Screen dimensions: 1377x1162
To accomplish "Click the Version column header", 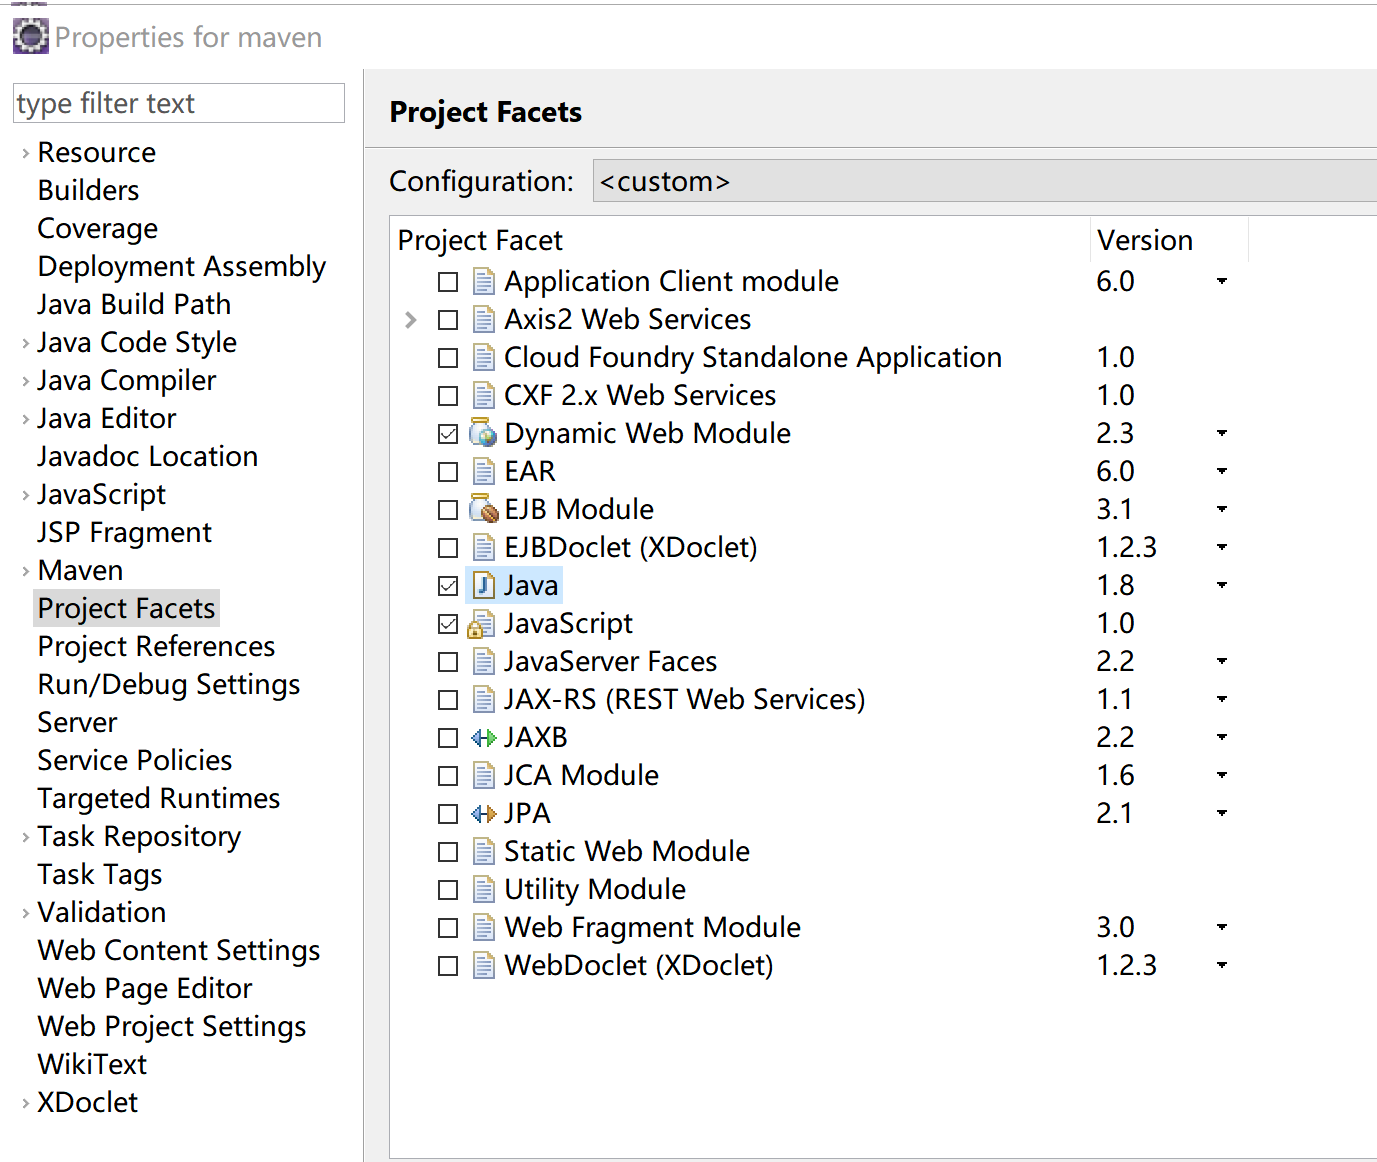I will tap(1145, 240).
